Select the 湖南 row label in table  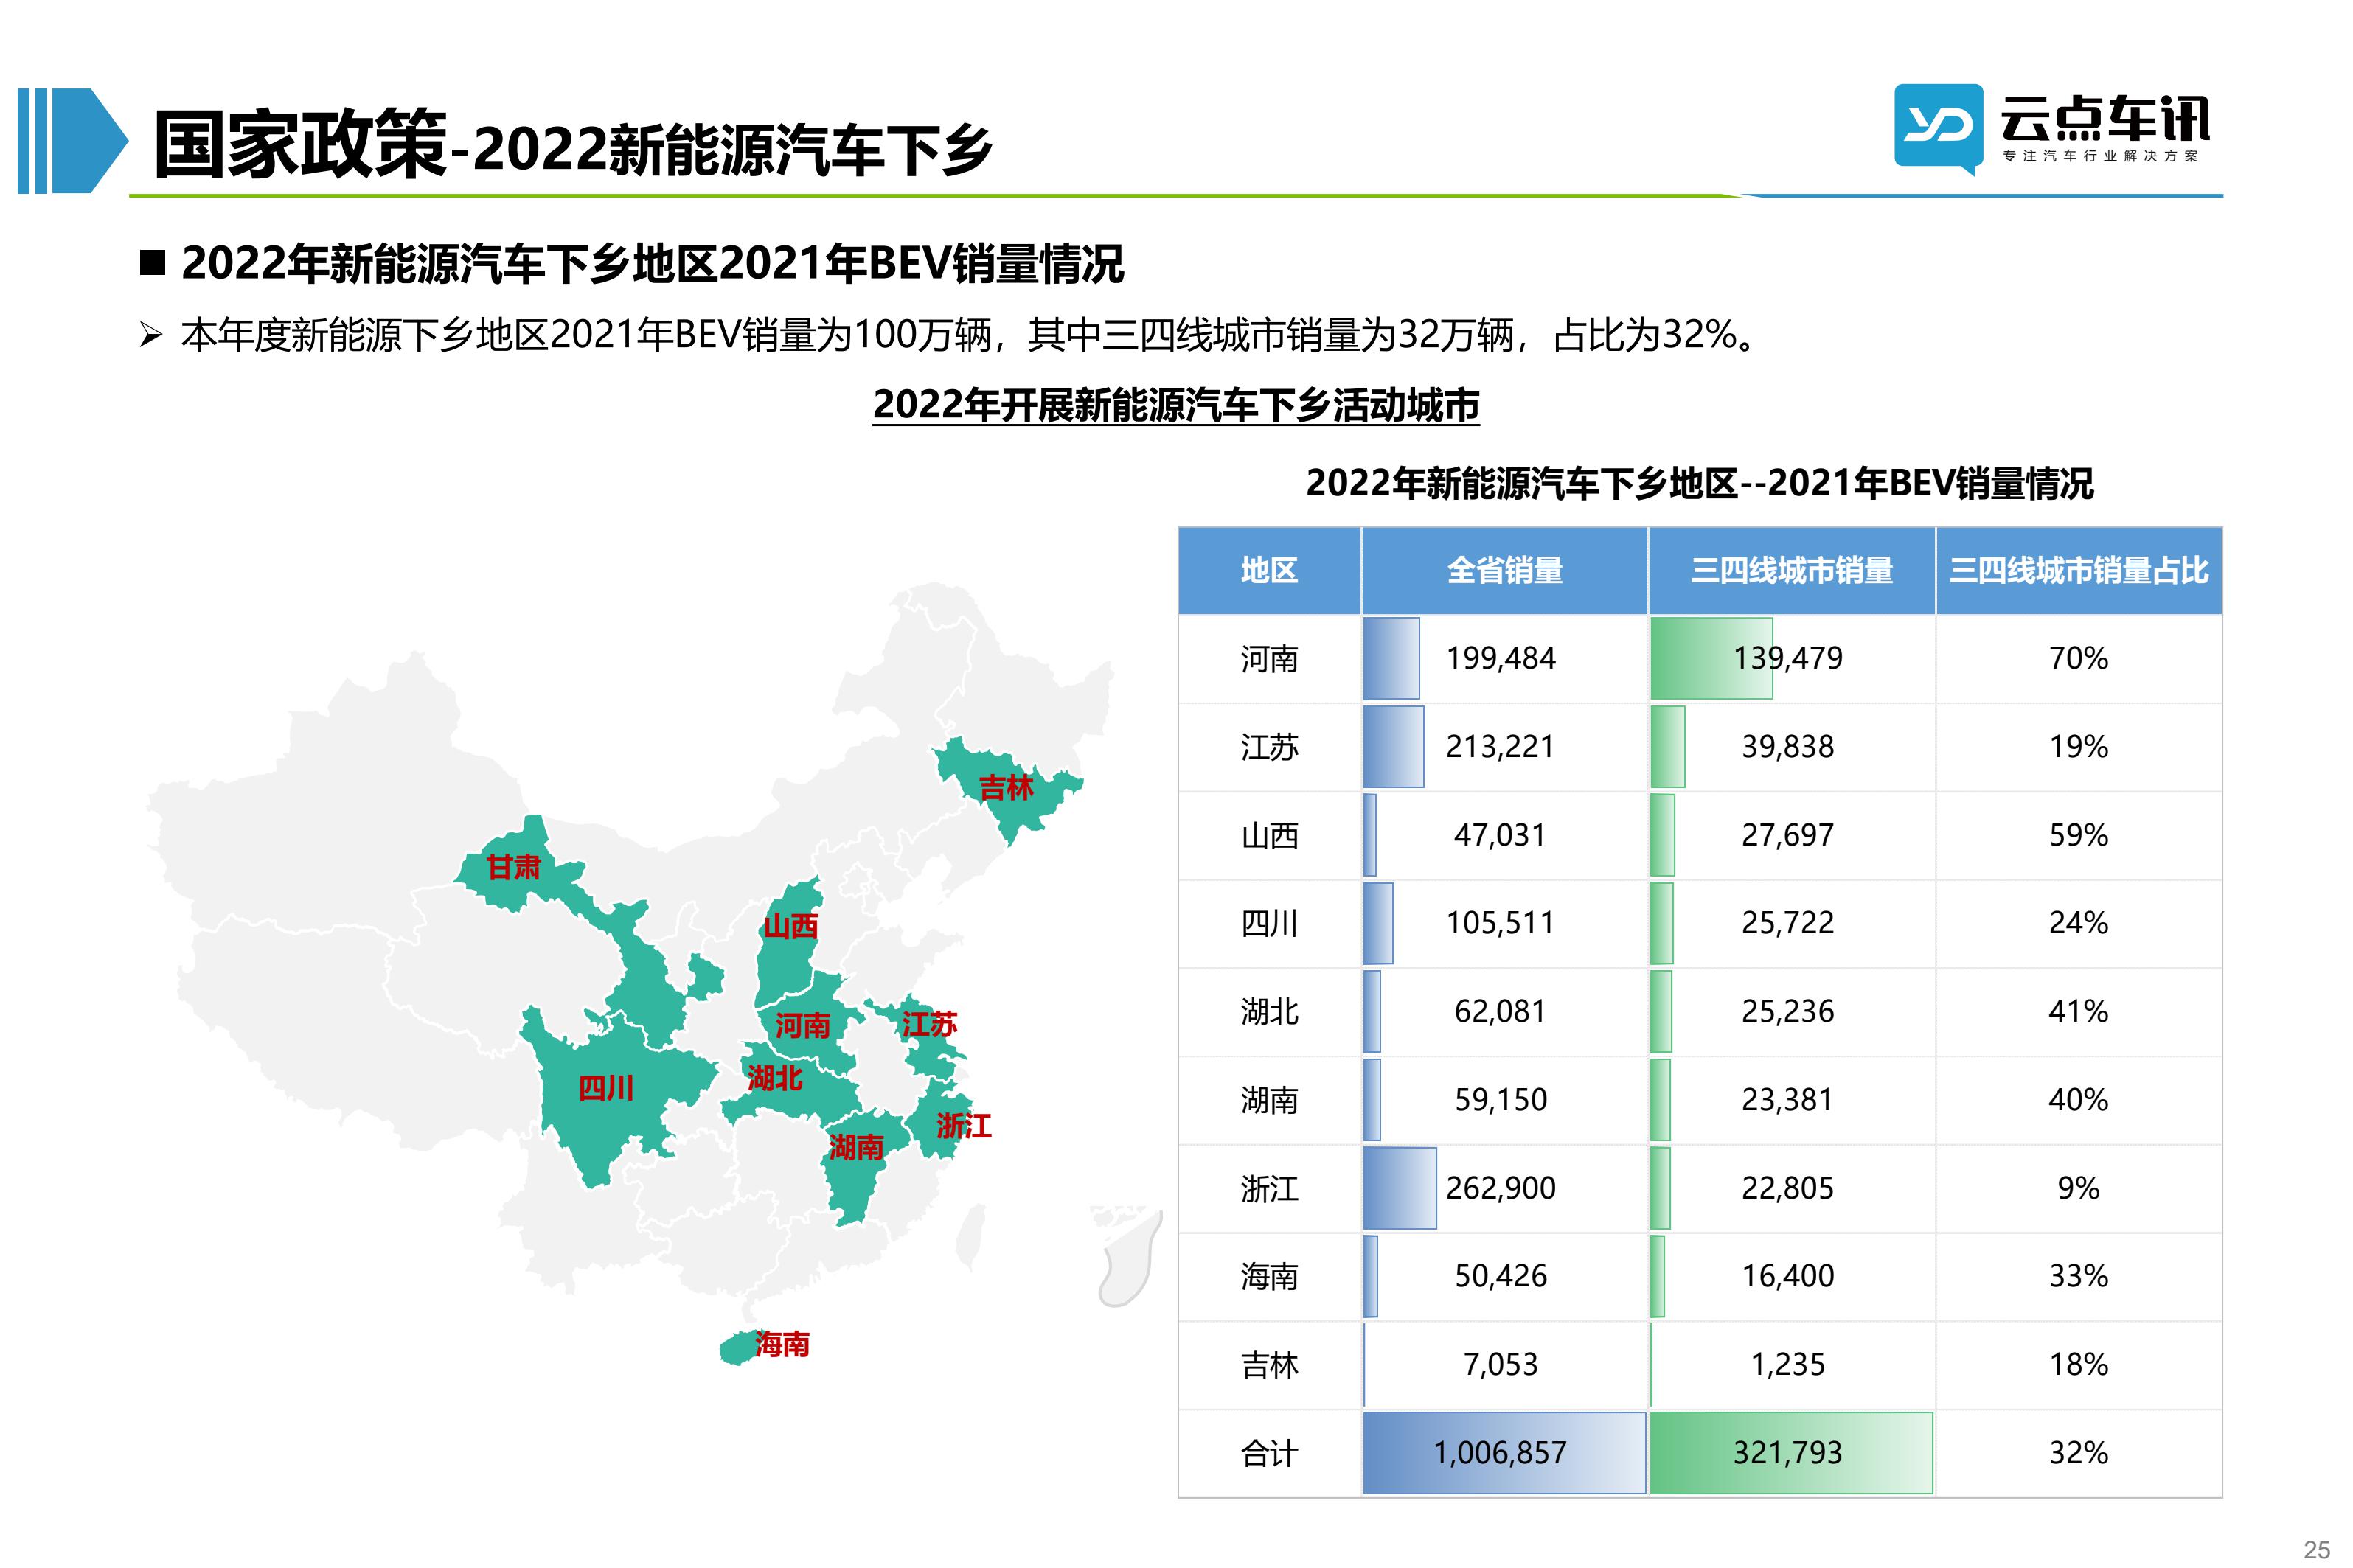1269,1101
